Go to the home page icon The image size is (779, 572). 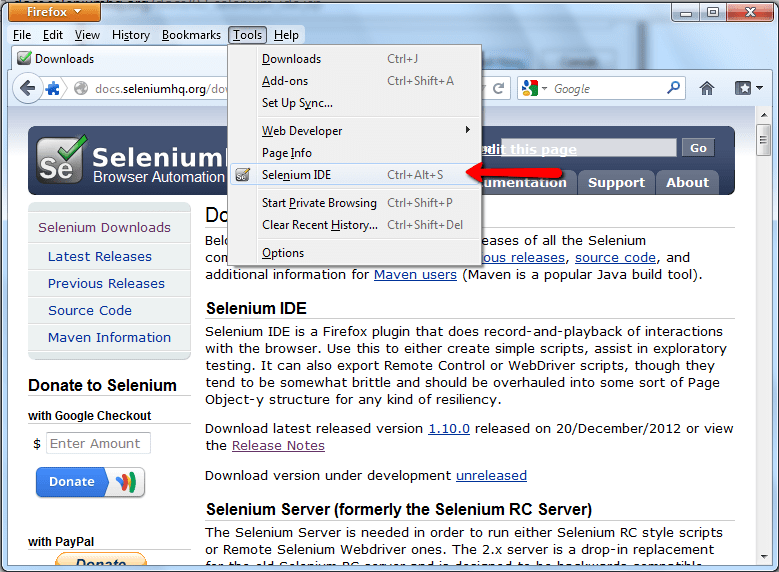(x=706, y=88)
